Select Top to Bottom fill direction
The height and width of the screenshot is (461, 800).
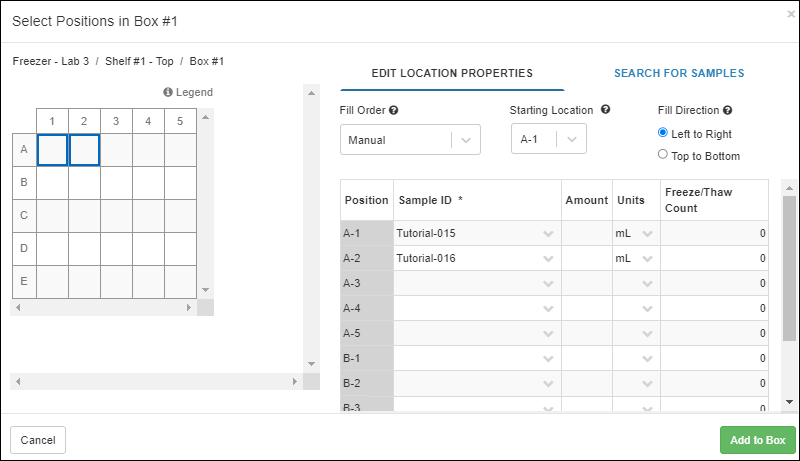click(x=663, y=155)
